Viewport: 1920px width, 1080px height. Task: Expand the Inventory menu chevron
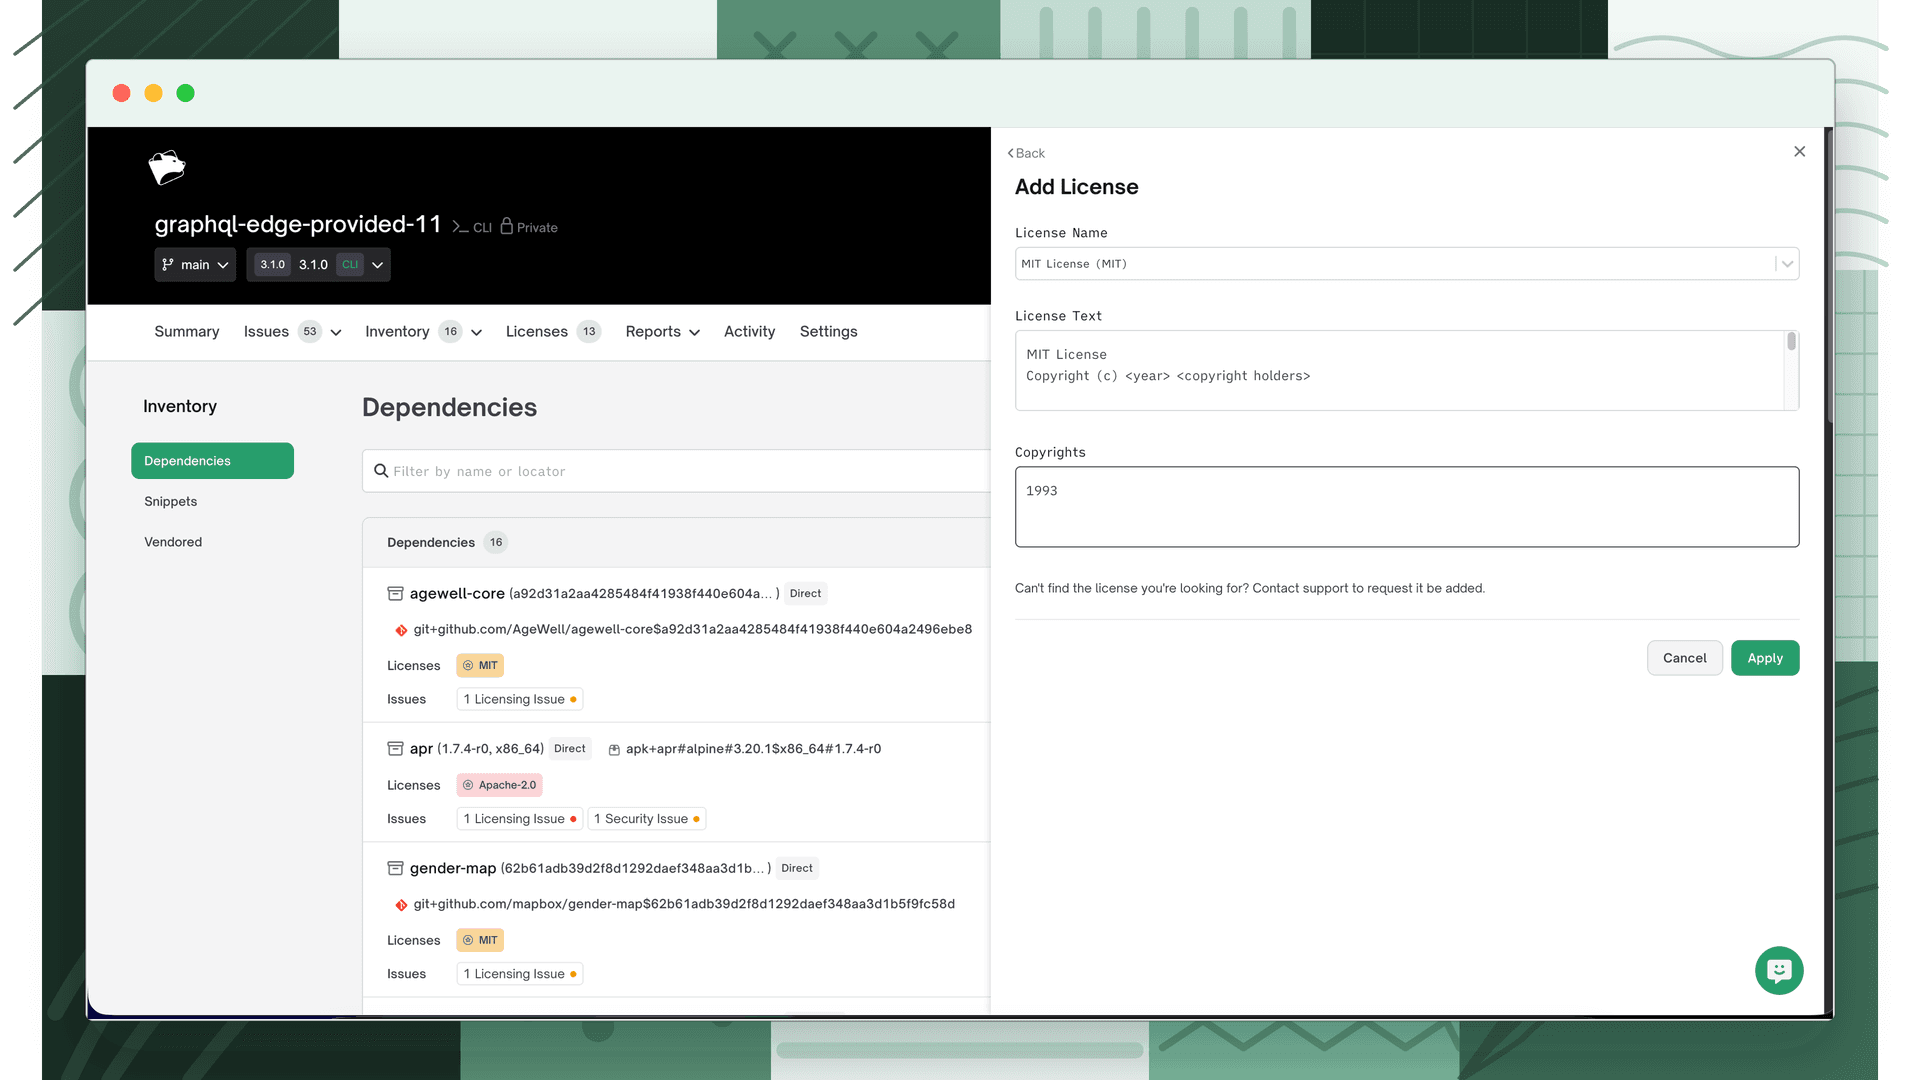[x=477, y=333]
